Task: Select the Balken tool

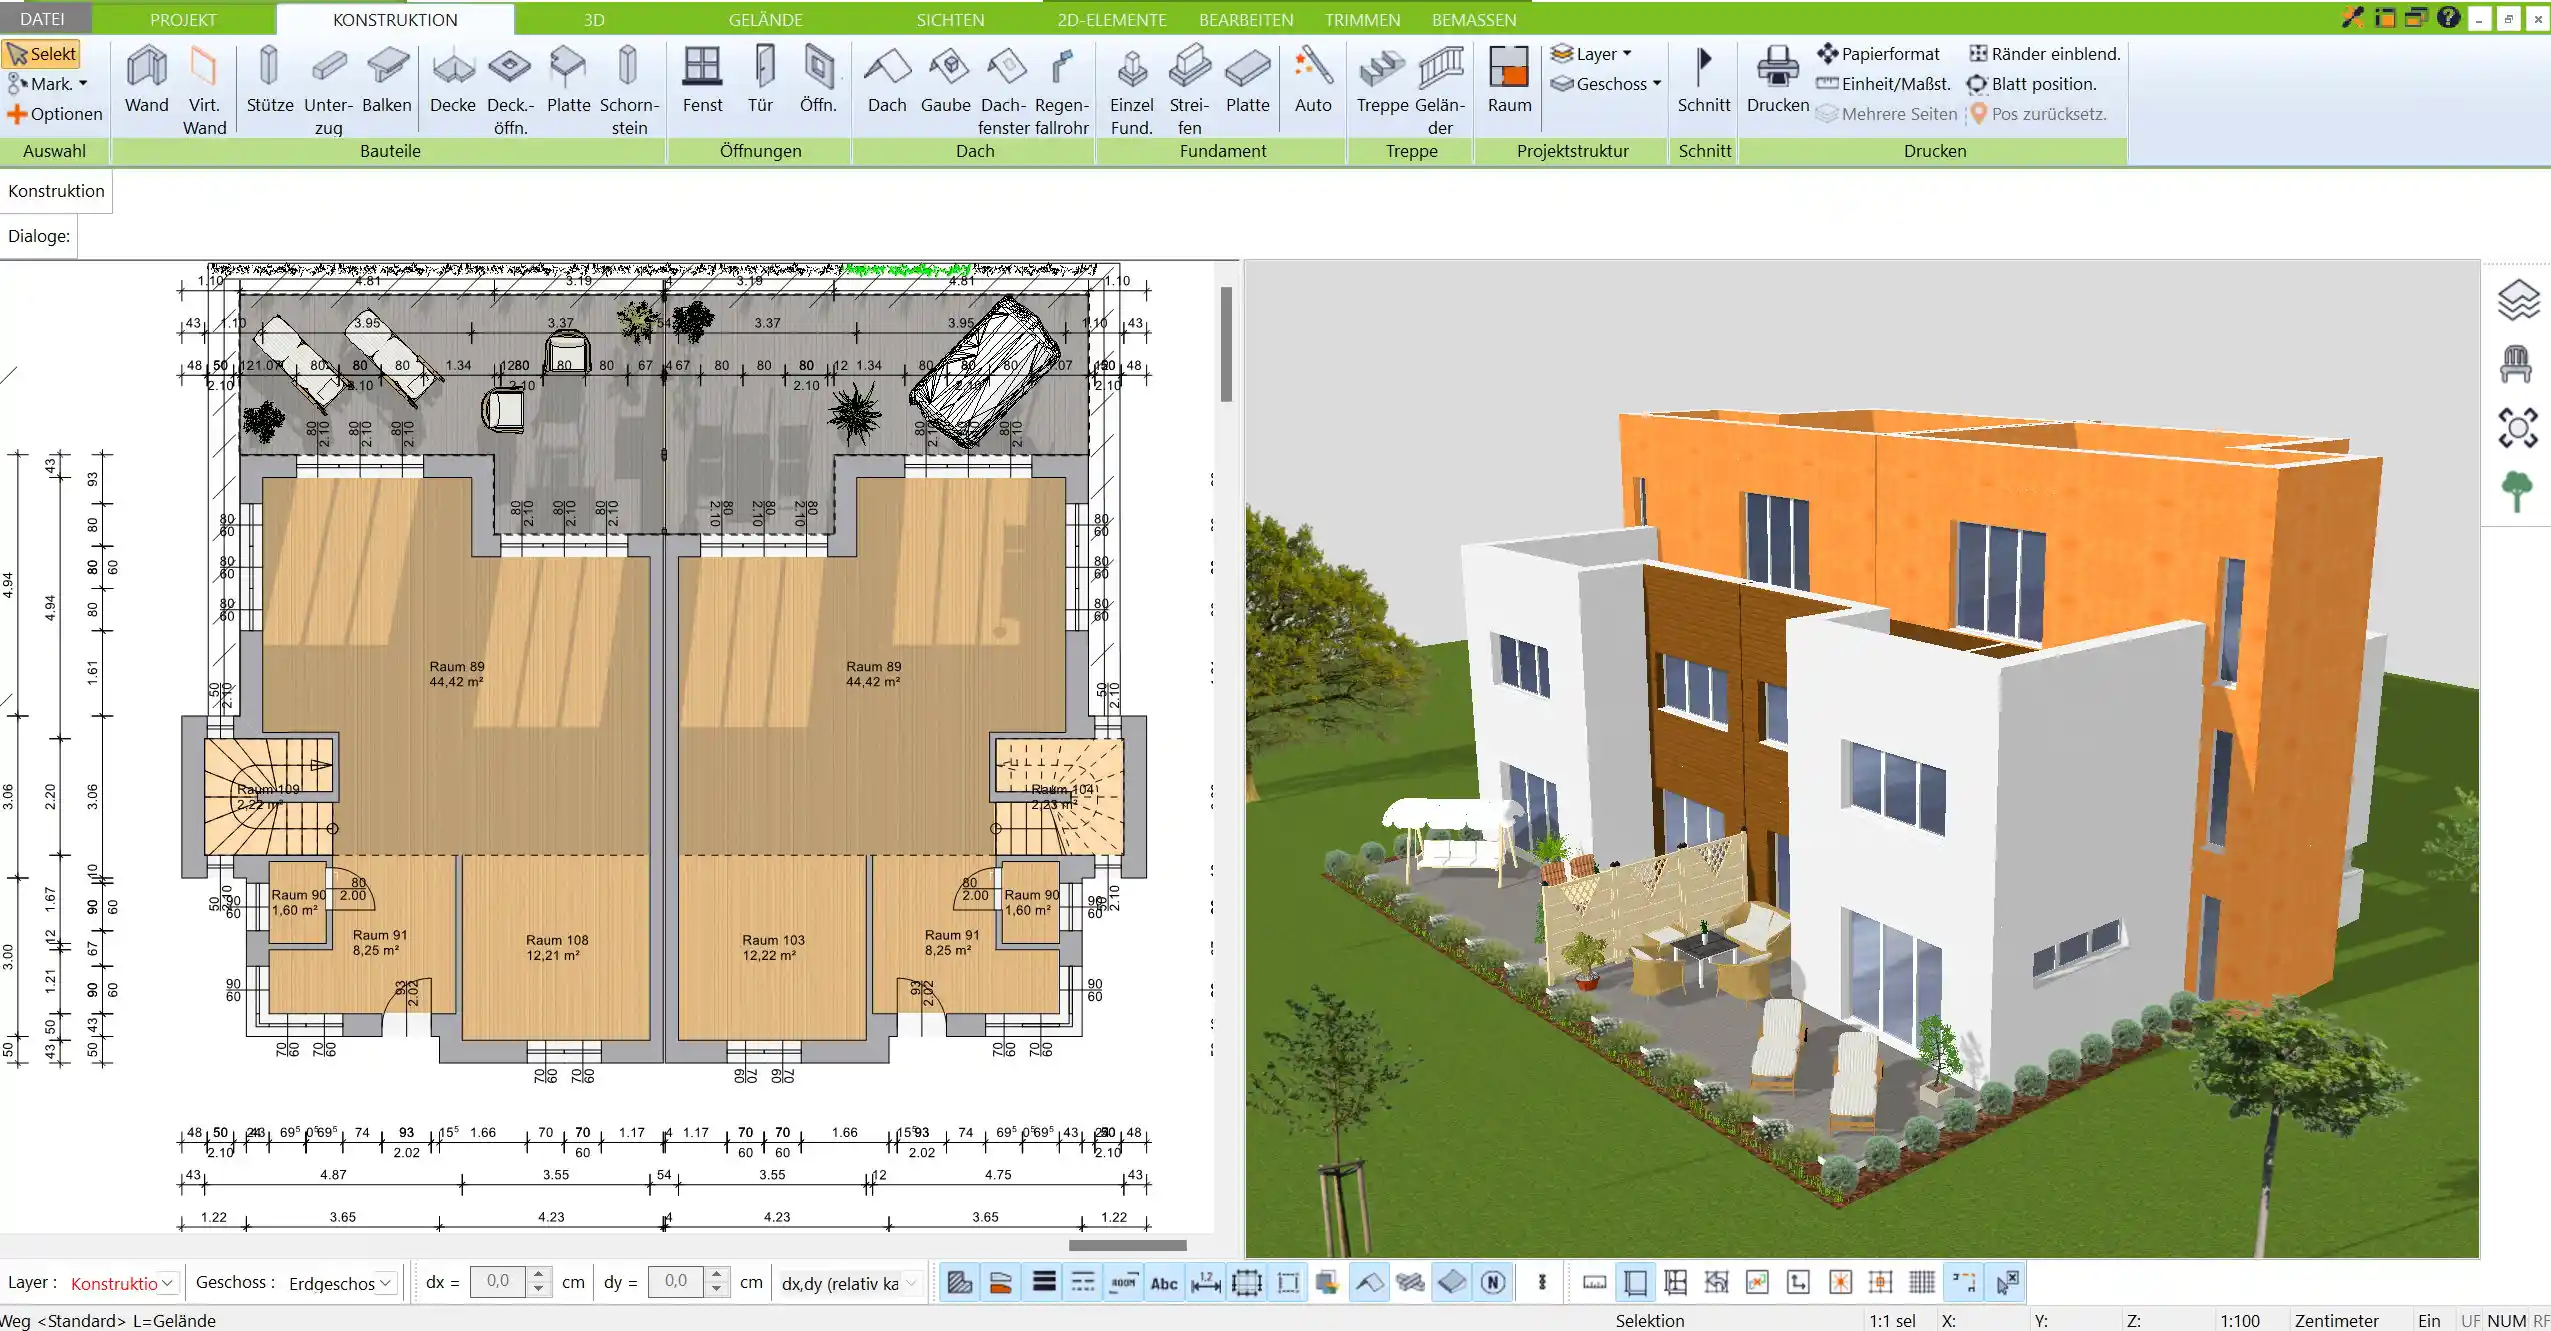Action: (x=387, y=80)
